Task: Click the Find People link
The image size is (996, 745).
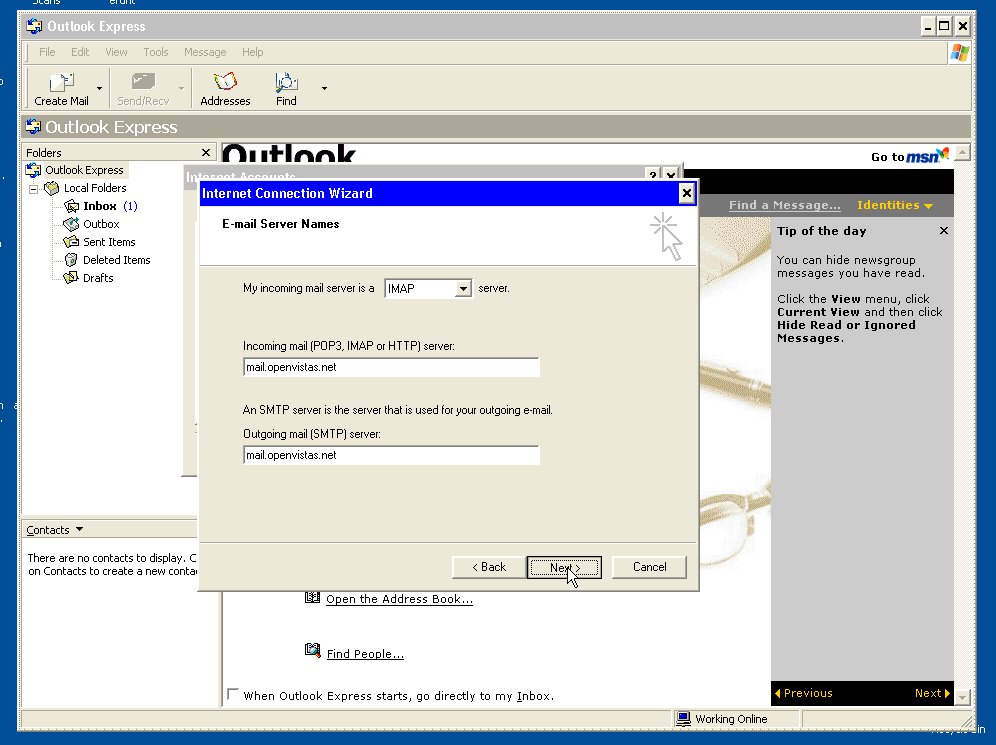Action: [x=365, y=654]
